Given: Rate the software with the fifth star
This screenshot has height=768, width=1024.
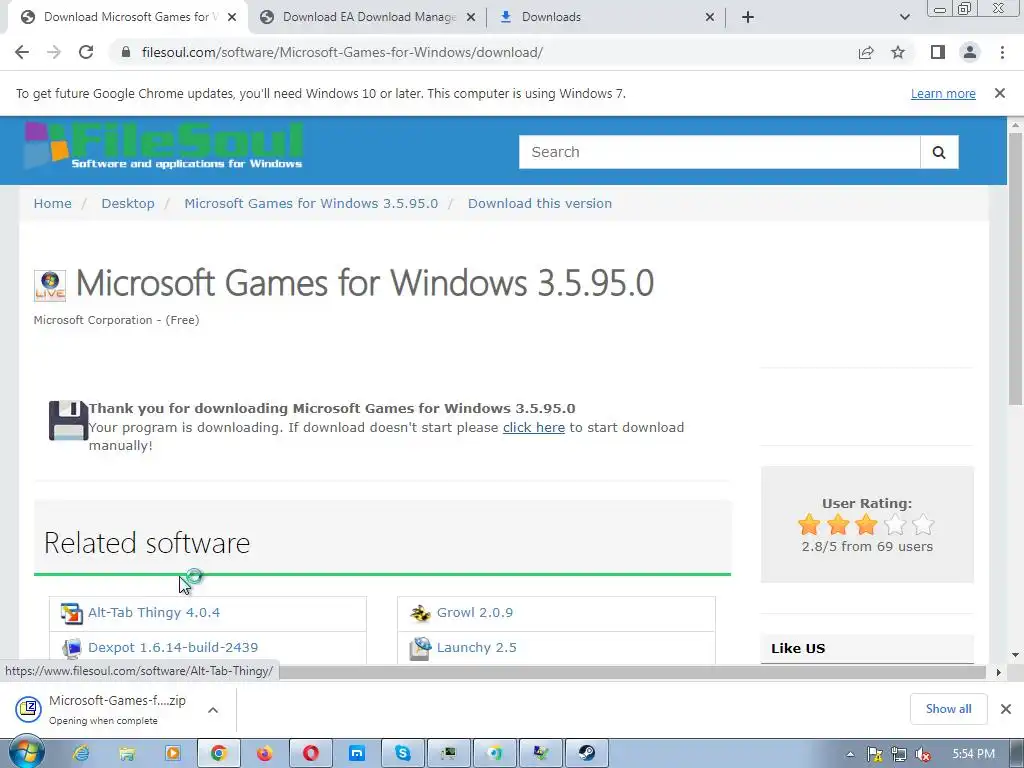Looking at the screenshot, I should tap(923, 524).
